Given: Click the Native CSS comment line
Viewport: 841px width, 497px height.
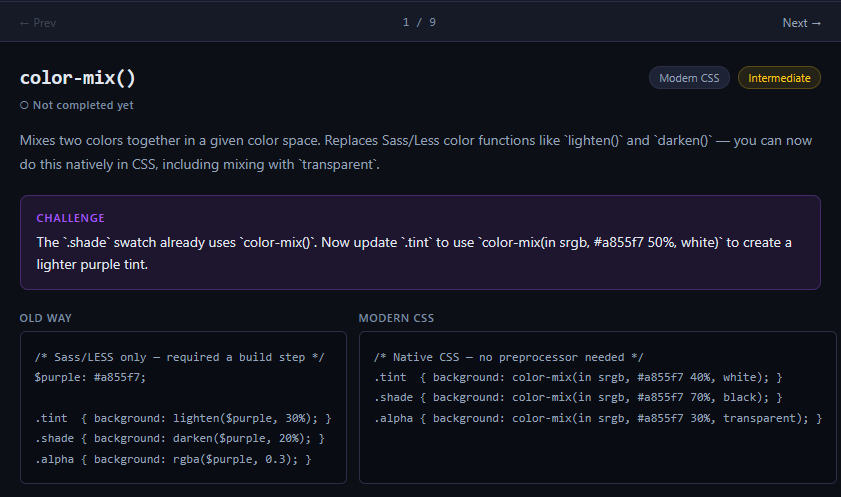Looking at the screenshot, I should click(x=508, y=357).
